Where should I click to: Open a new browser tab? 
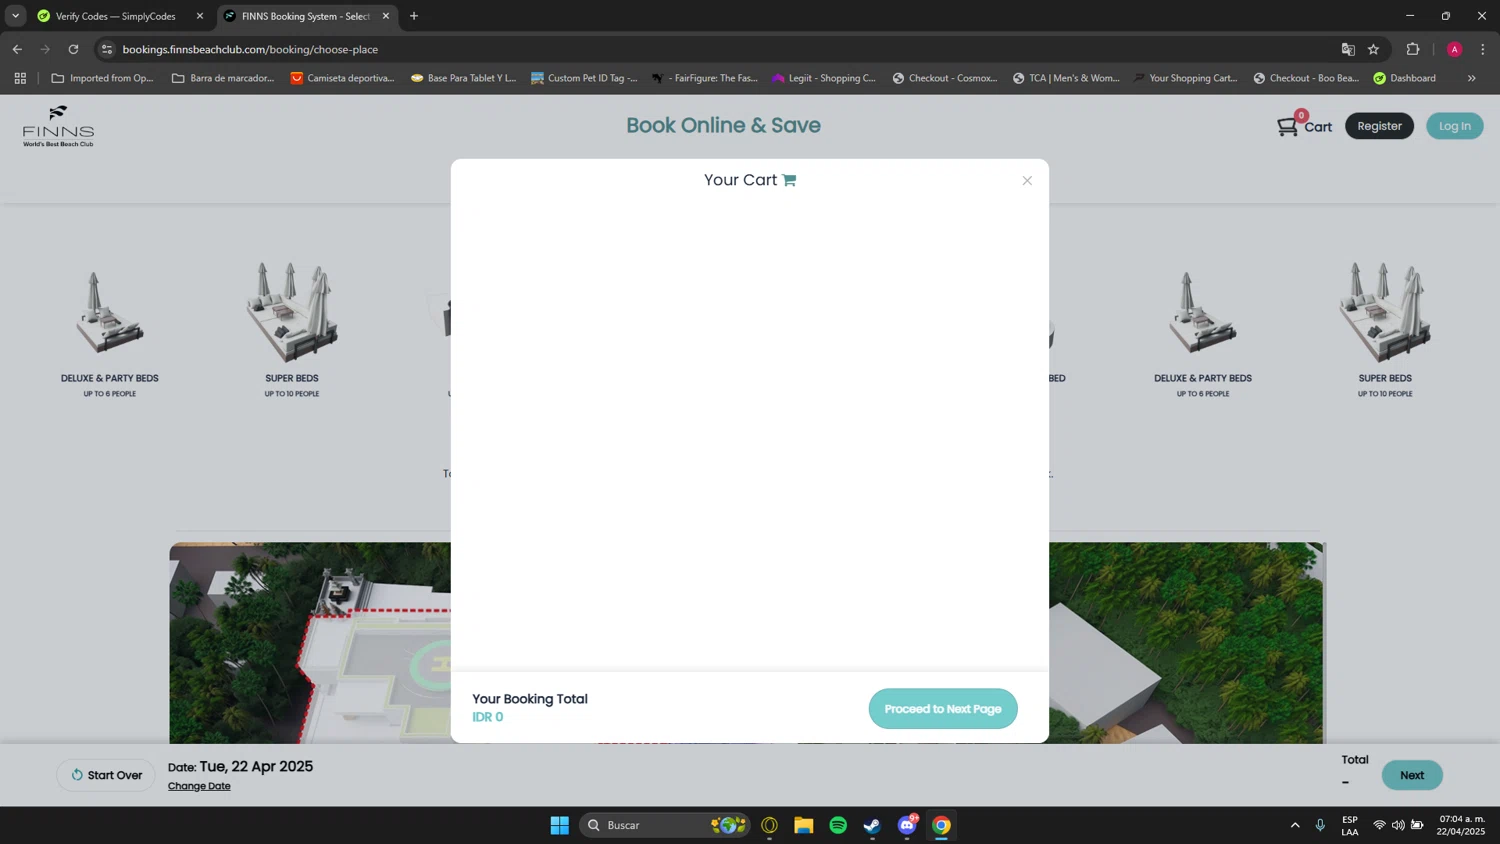[414, 16]
